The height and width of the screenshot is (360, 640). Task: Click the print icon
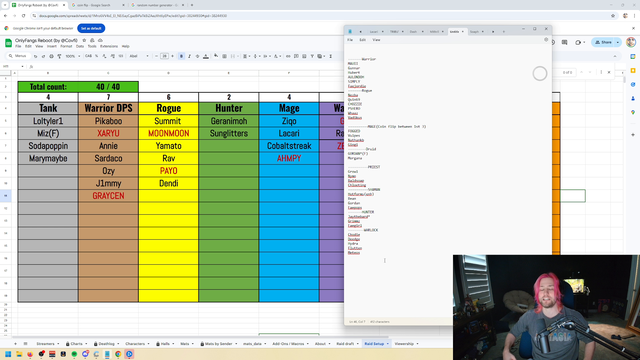click(x=51, y=56)
